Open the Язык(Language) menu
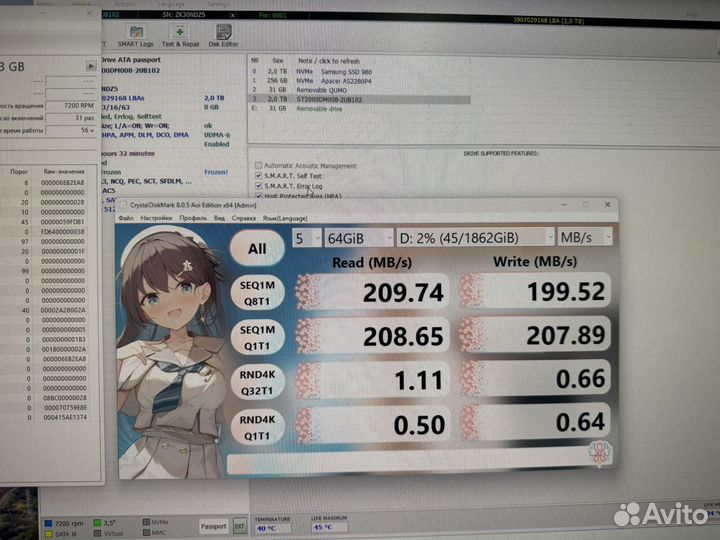 [285, 218]
